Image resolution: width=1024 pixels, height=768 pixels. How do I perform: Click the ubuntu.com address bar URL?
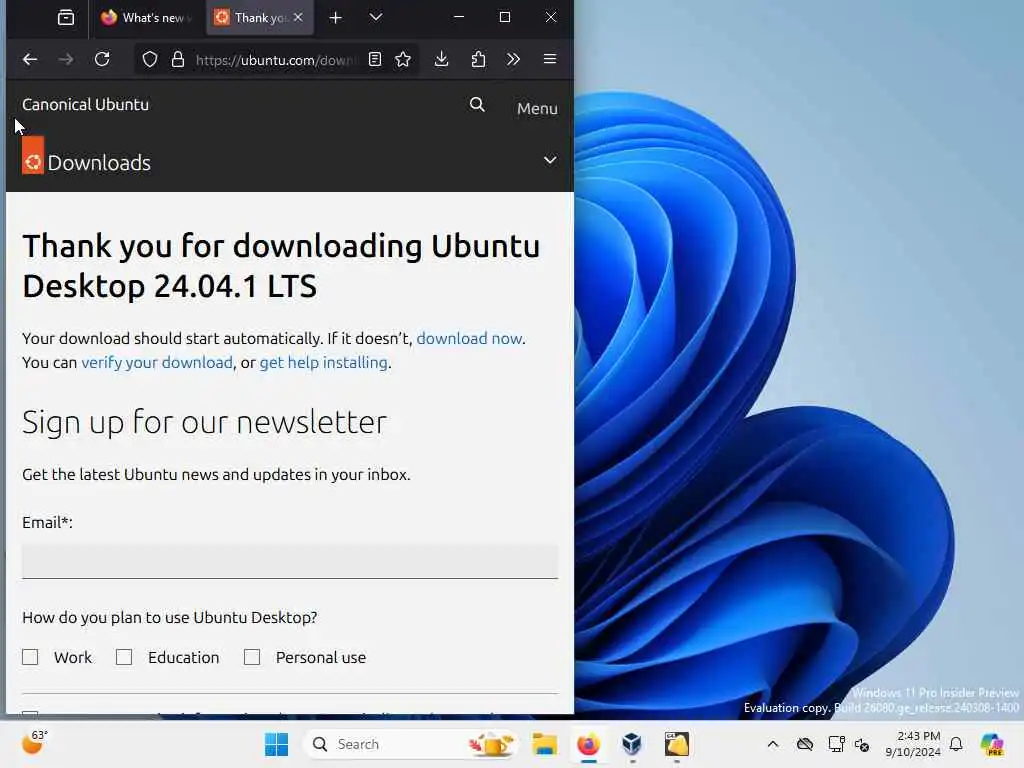click(277, 60)
